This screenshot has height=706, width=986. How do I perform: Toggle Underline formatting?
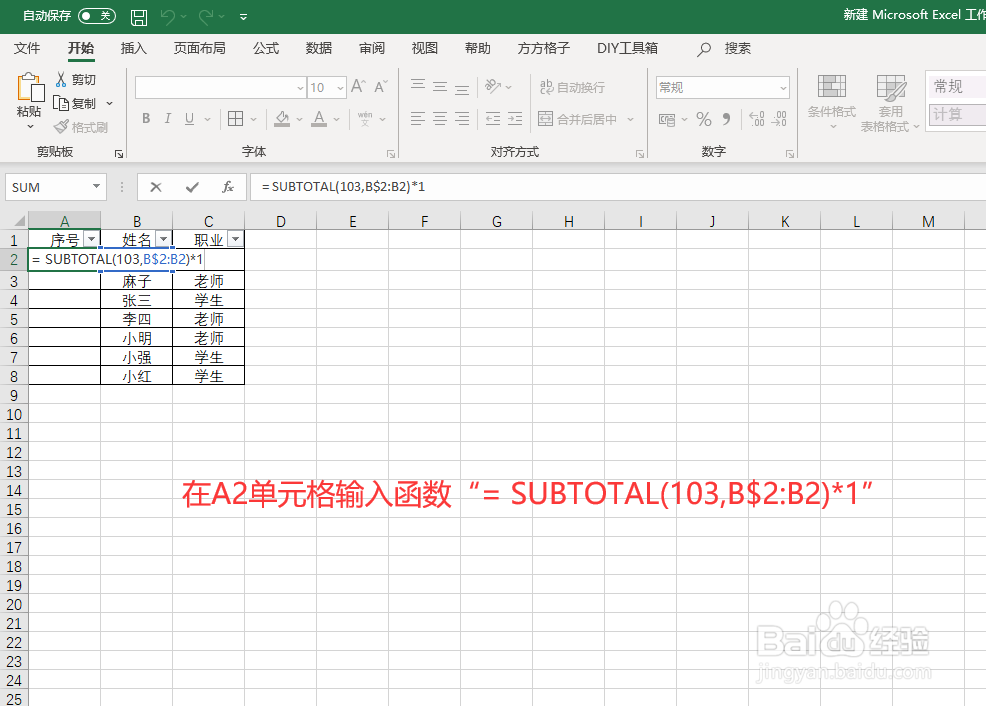[189, 118]
